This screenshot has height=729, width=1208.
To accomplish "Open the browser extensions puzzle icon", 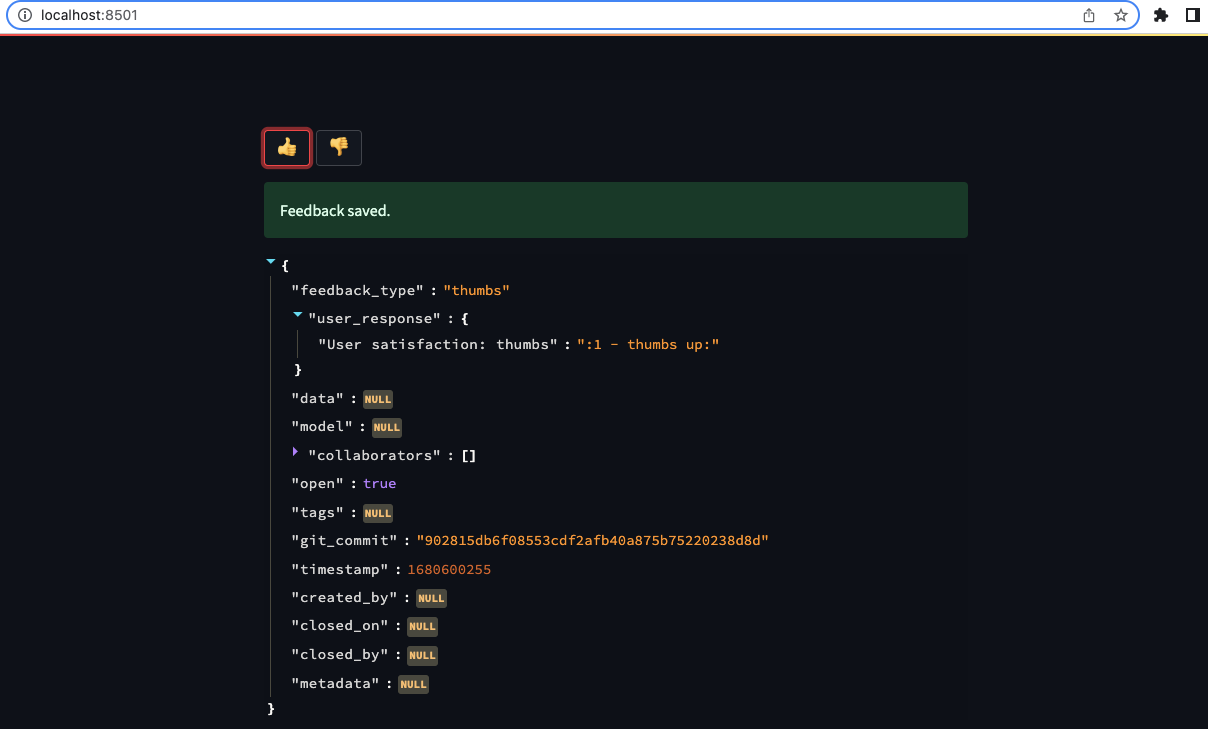I will pyautogui.click(x=1161, y=15).
